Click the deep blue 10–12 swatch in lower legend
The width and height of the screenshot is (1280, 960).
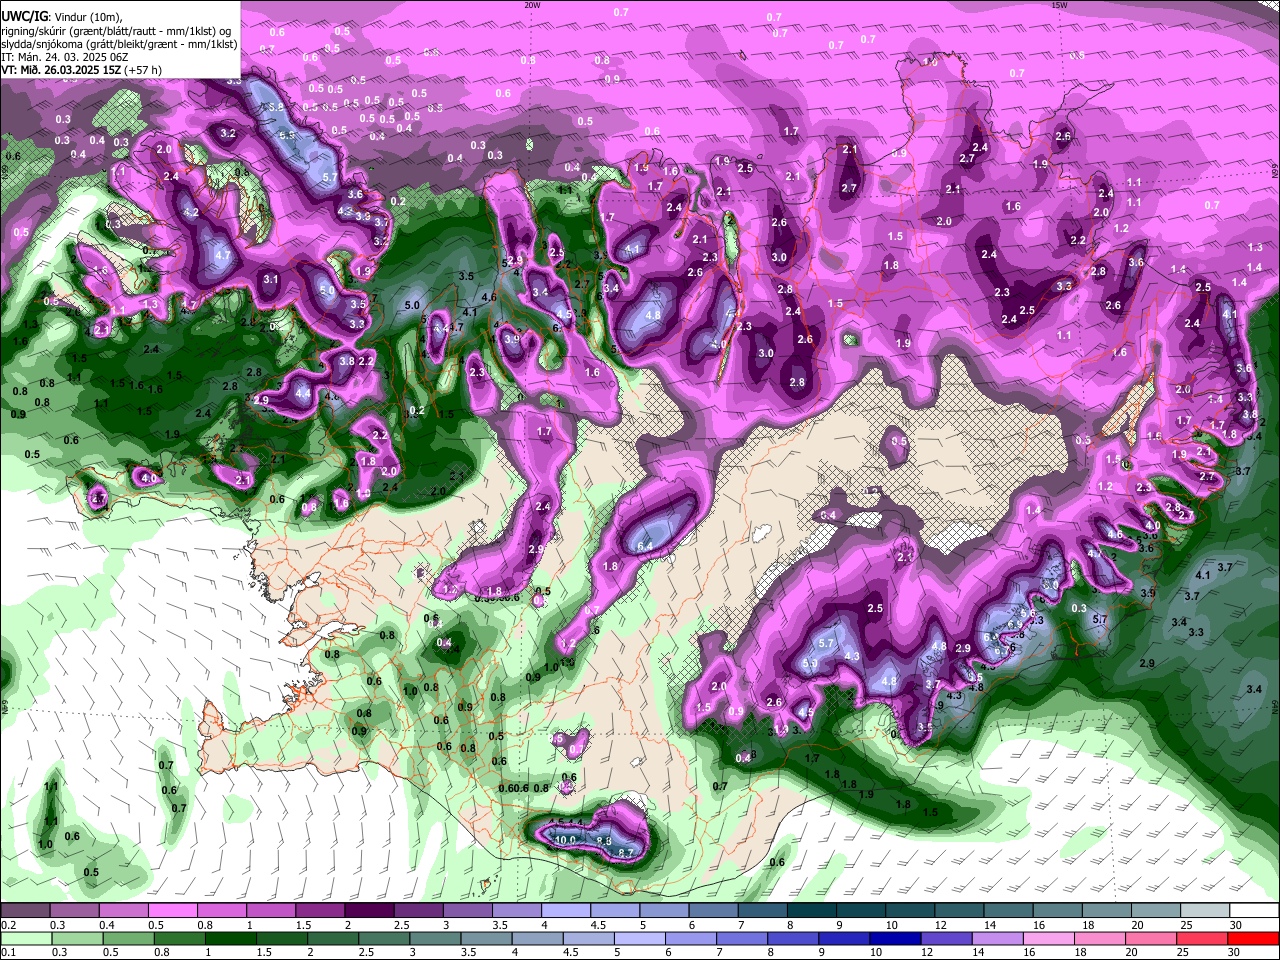894,938
